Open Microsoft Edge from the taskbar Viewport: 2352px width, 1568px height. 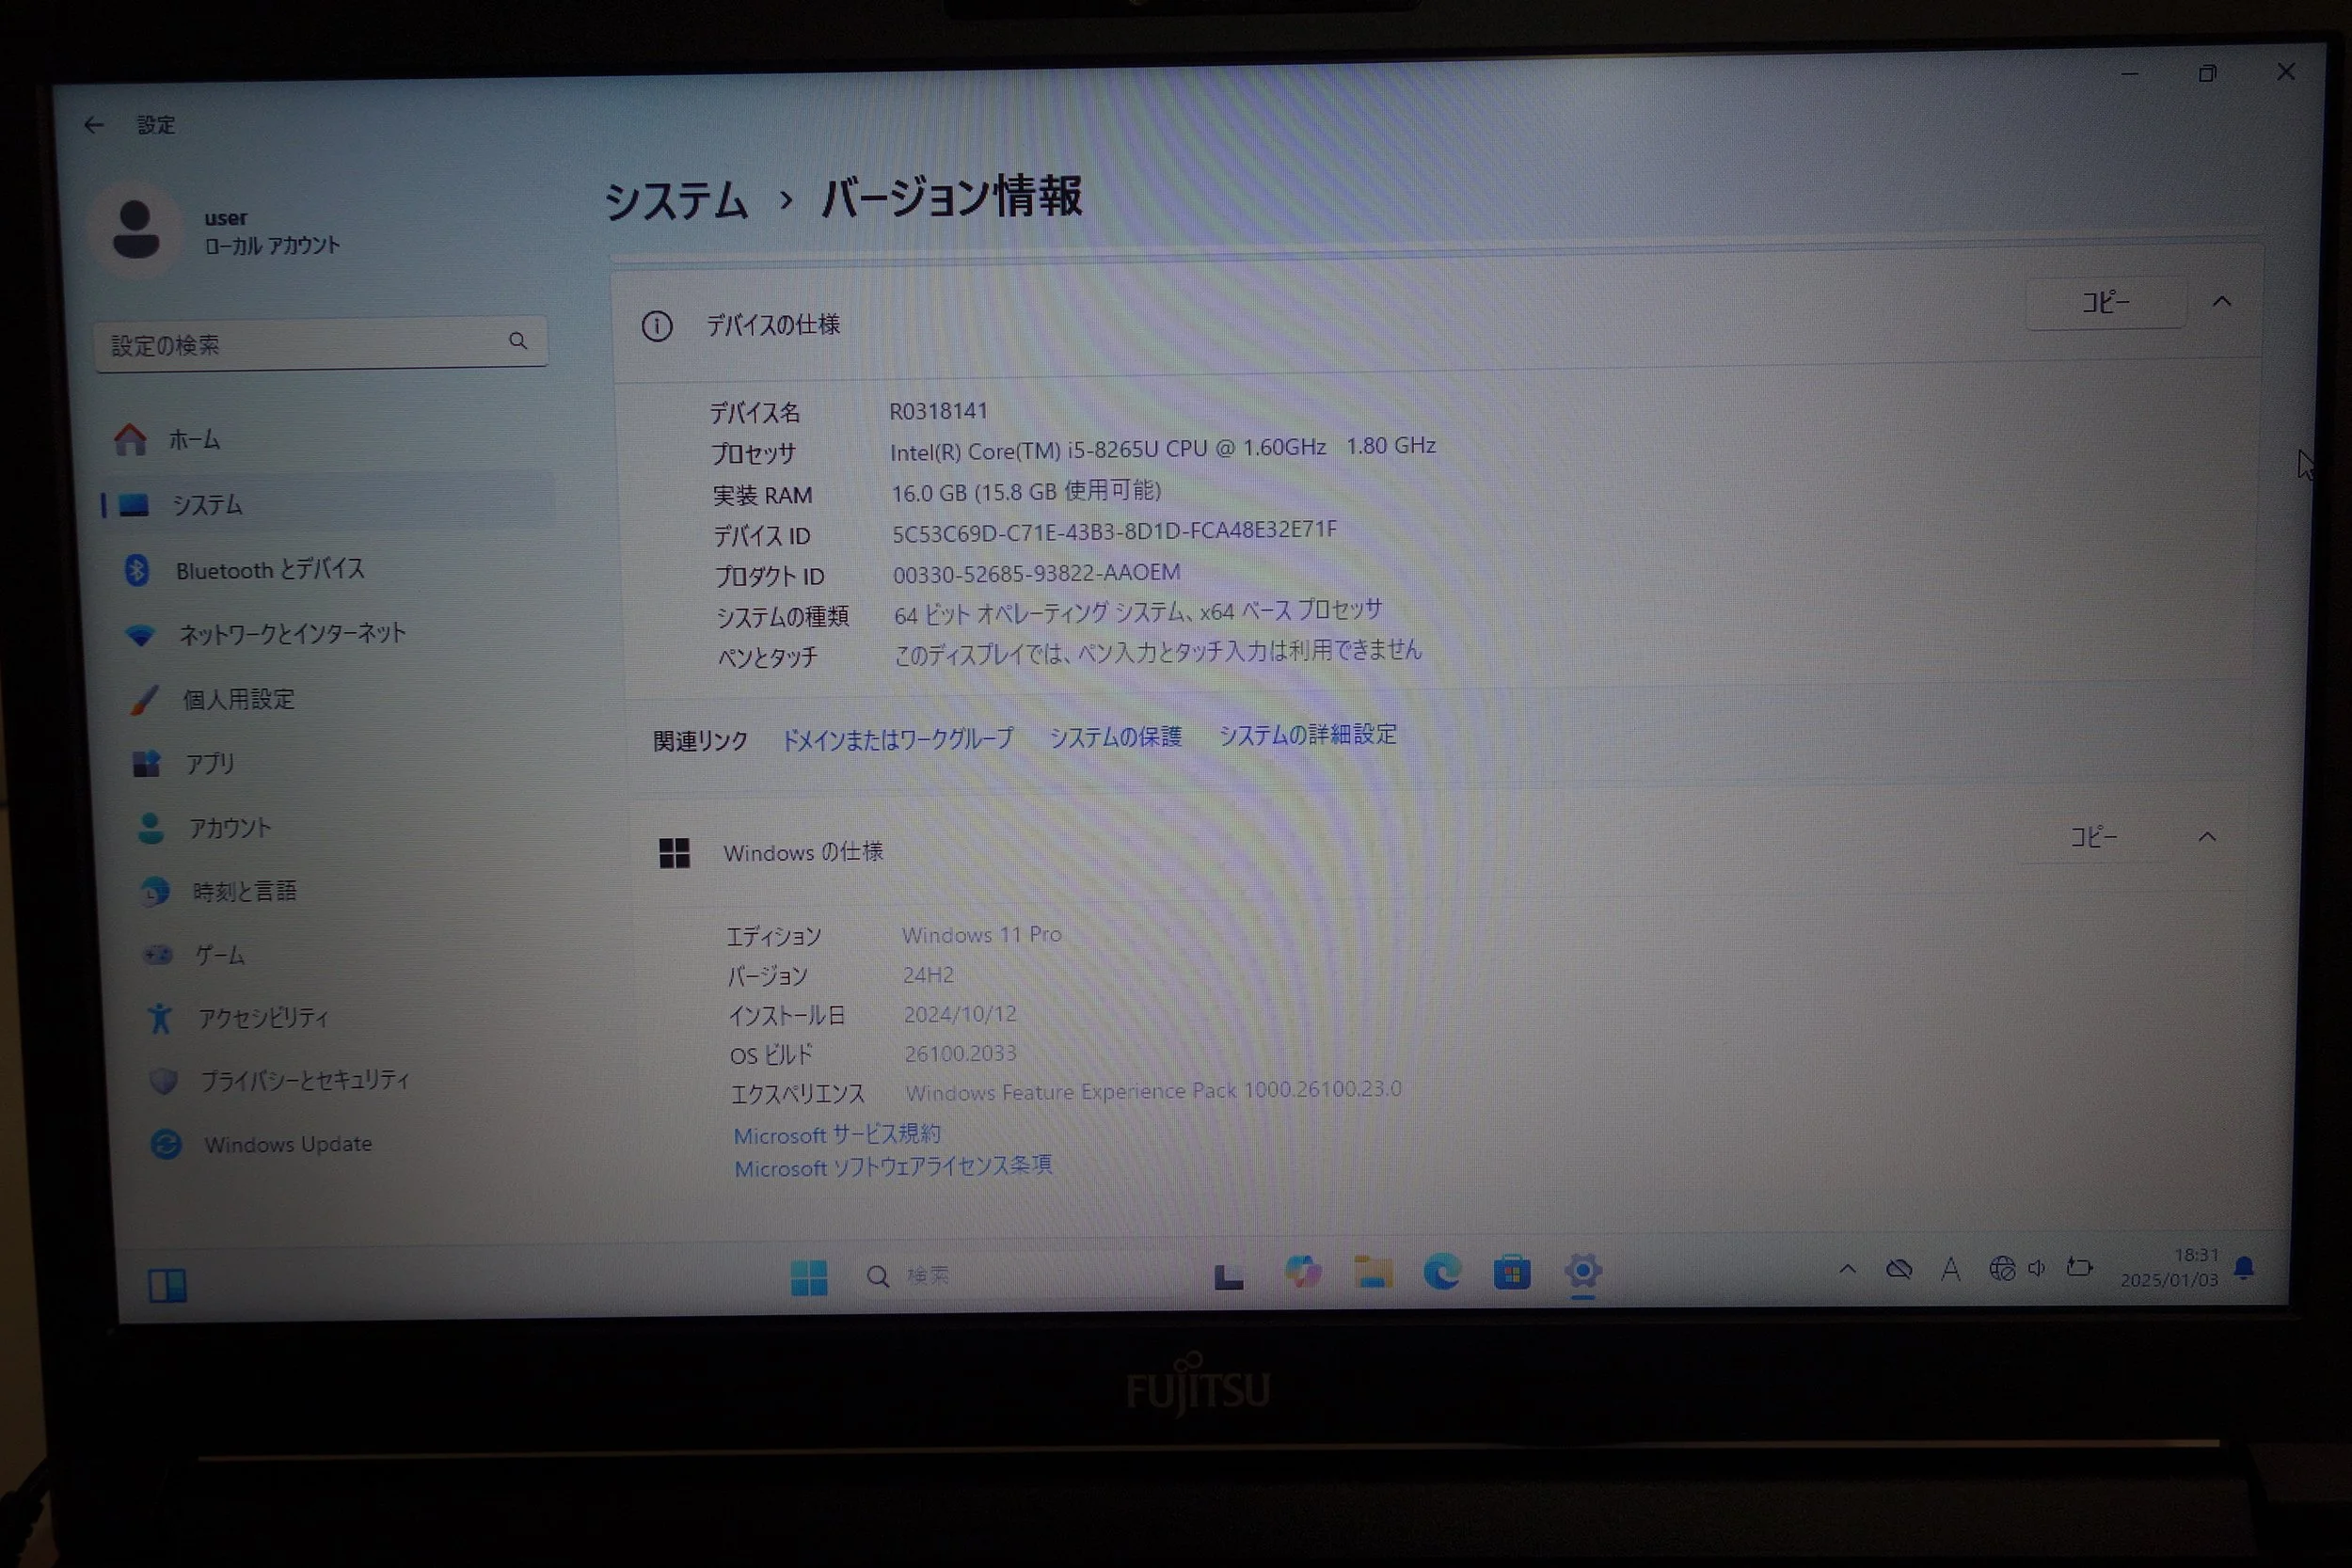tap(1441, 1272)
